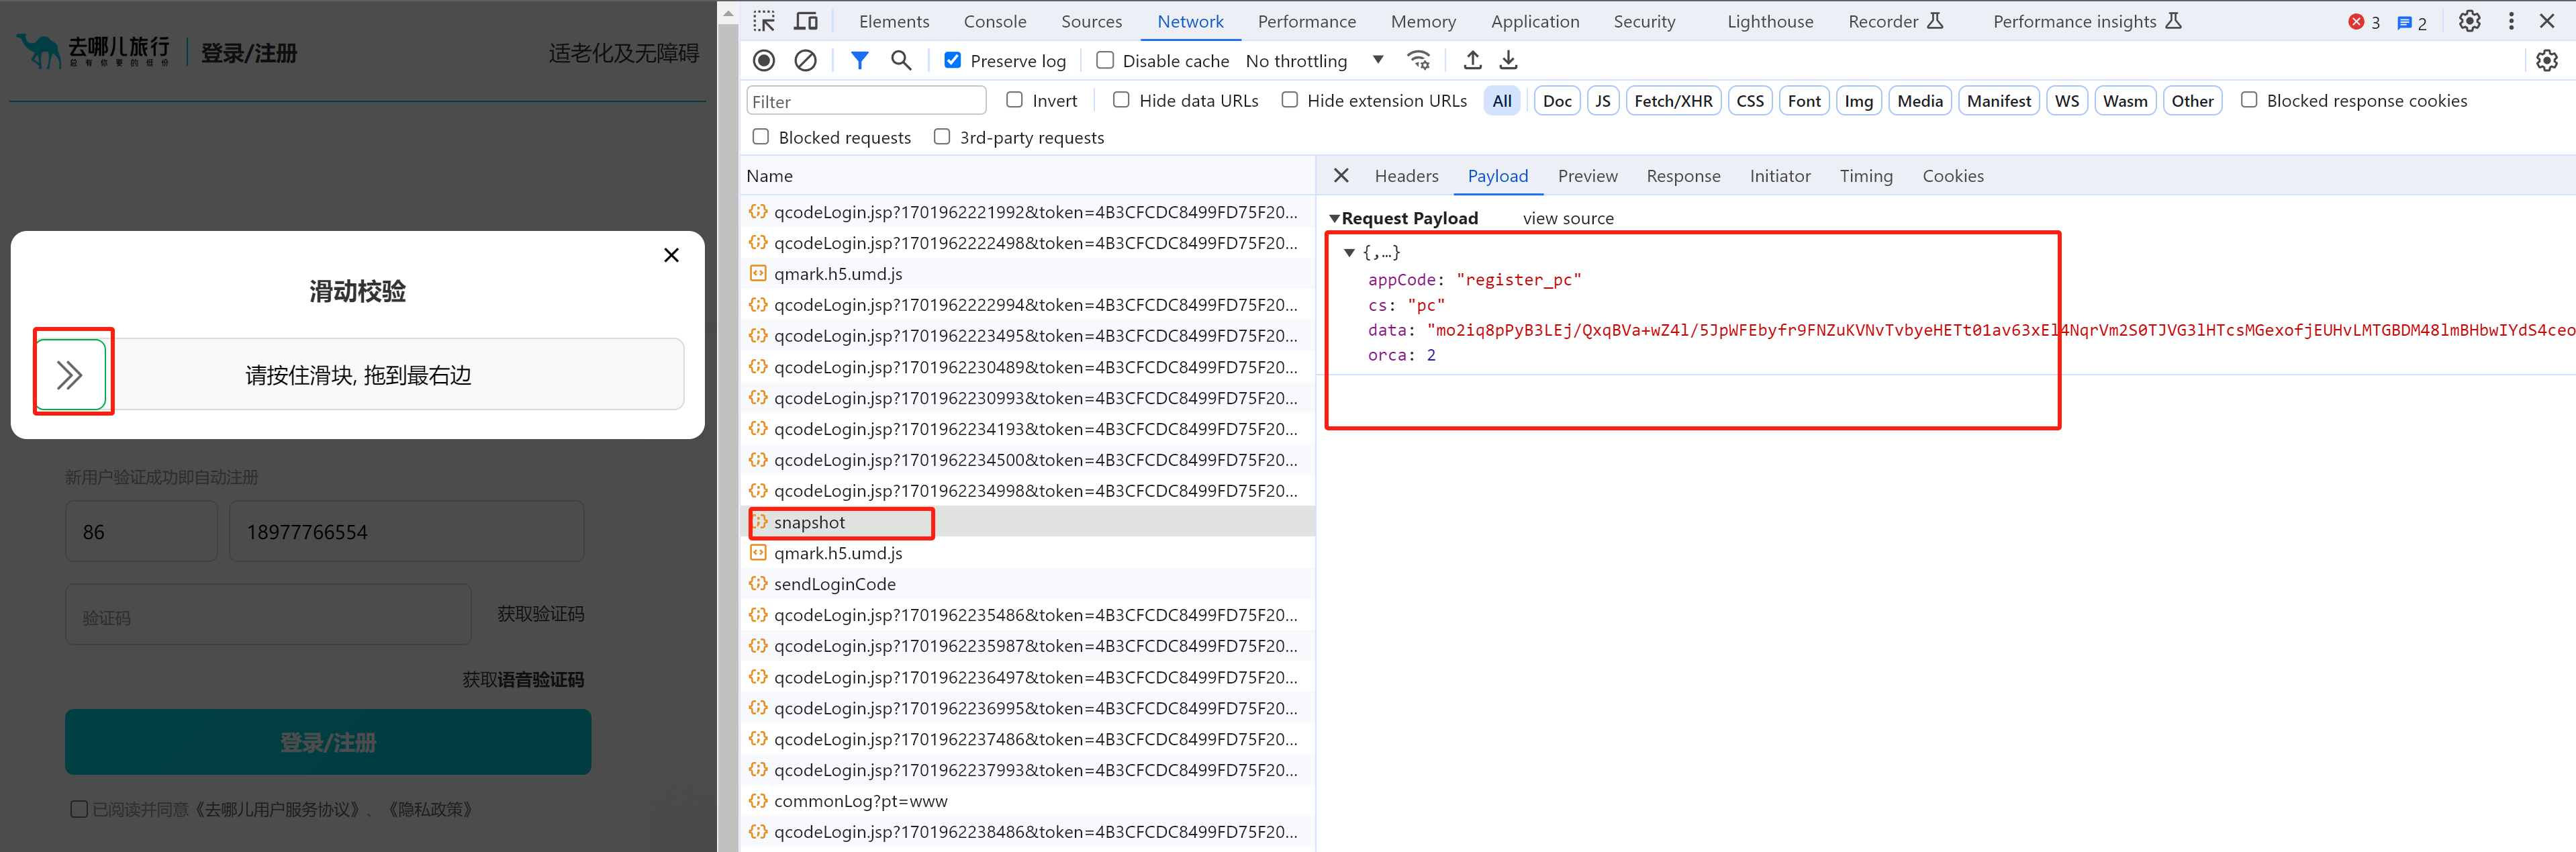Open the issues count indicator

point(2412,22)
